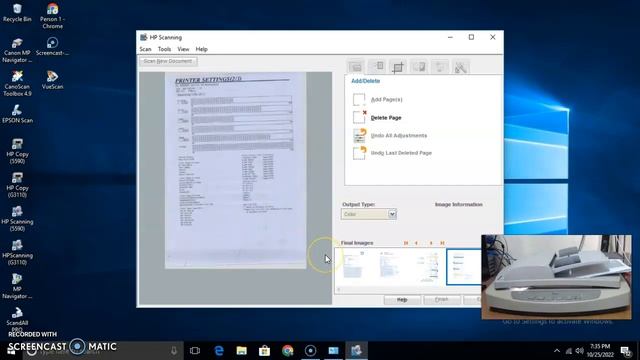Open File Explorer from the taskbar
This screenshot has height=360, width=640.
point(242,351)
